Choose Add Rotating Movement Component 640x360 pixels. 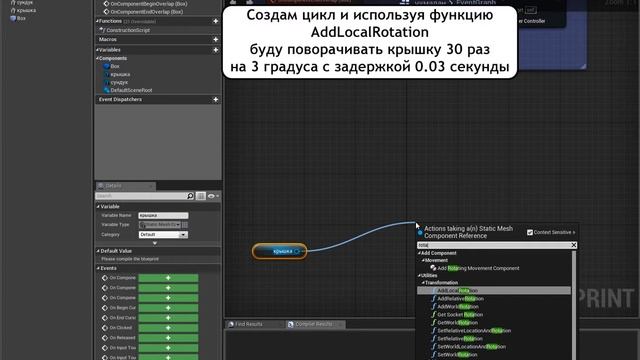478,268
